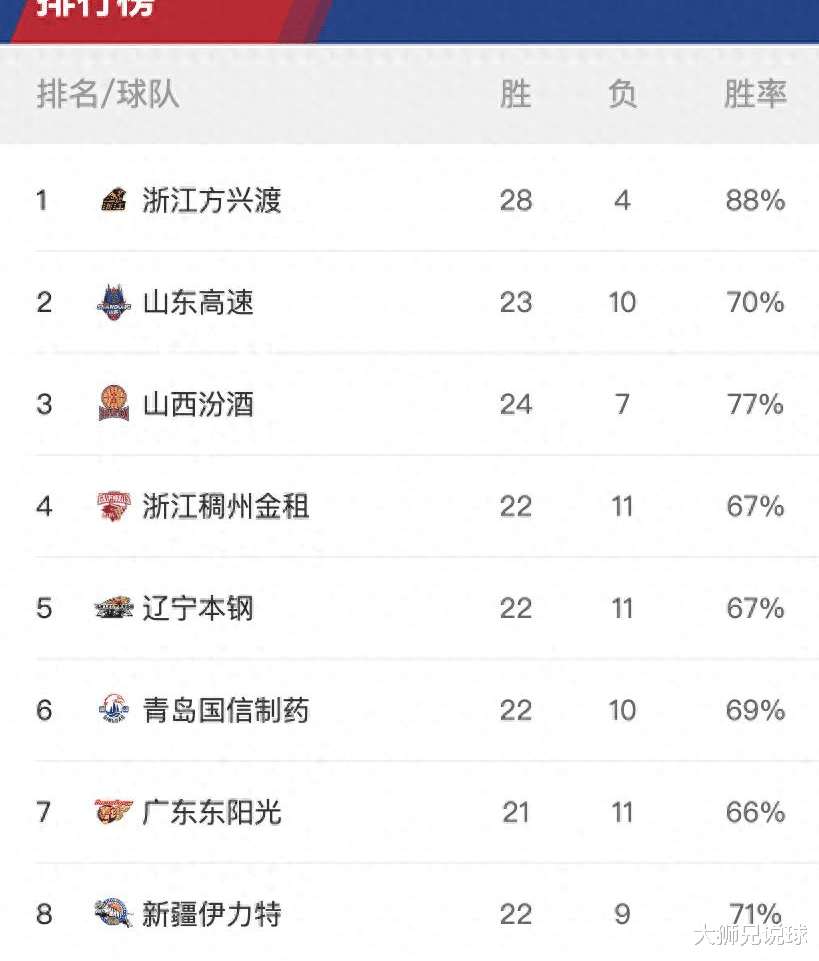Sort by the 胜率 column header
The height and width of the screenshot is (961, 819).
pyautogui.click(x=755, y=94)
